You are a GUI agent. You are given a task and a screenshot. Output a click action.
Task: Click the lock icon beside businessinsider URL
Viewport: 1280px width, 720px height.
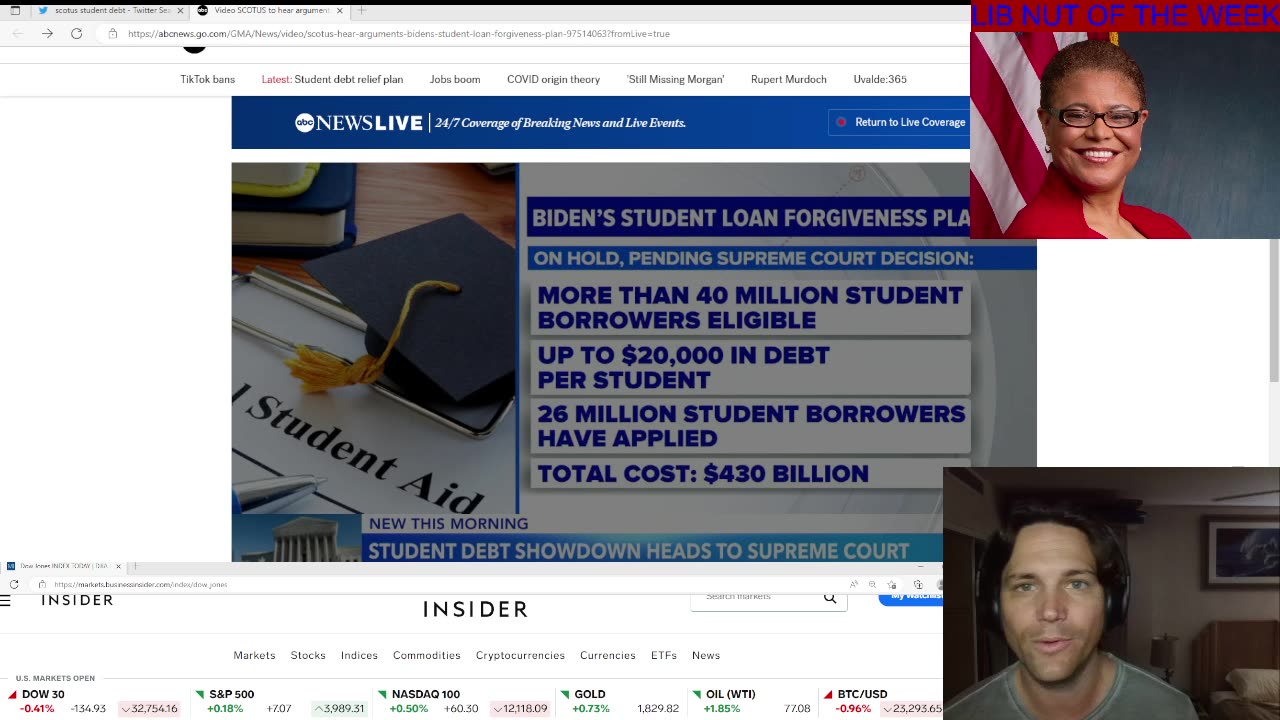42,584
